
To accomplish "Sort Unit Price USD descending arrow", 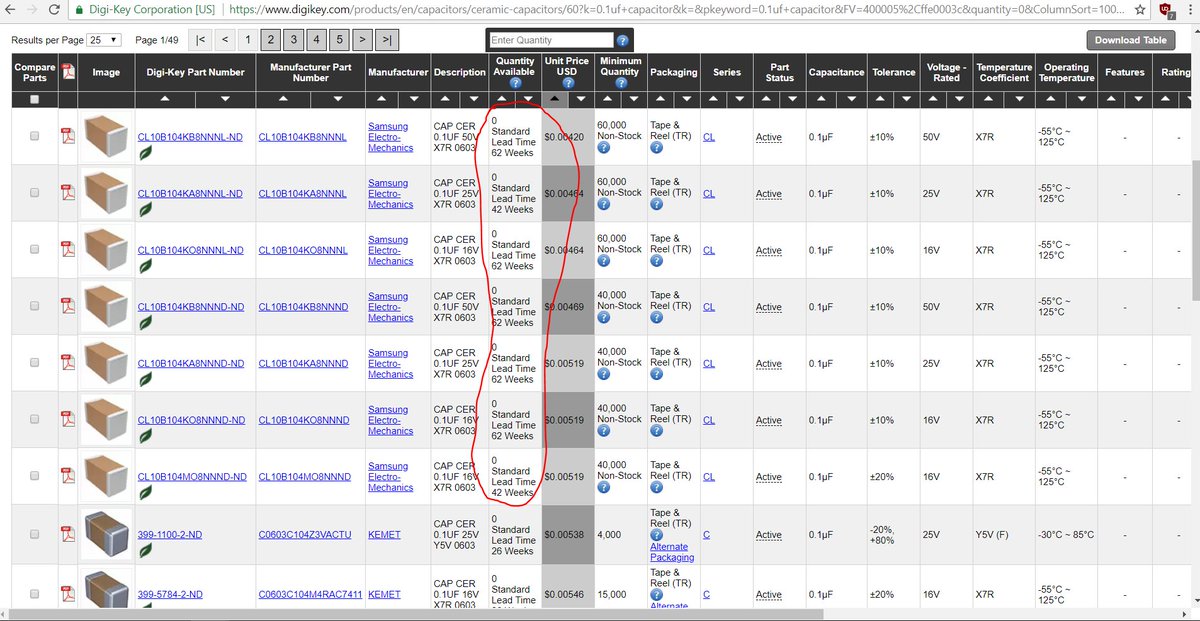I will coord(581,100).
